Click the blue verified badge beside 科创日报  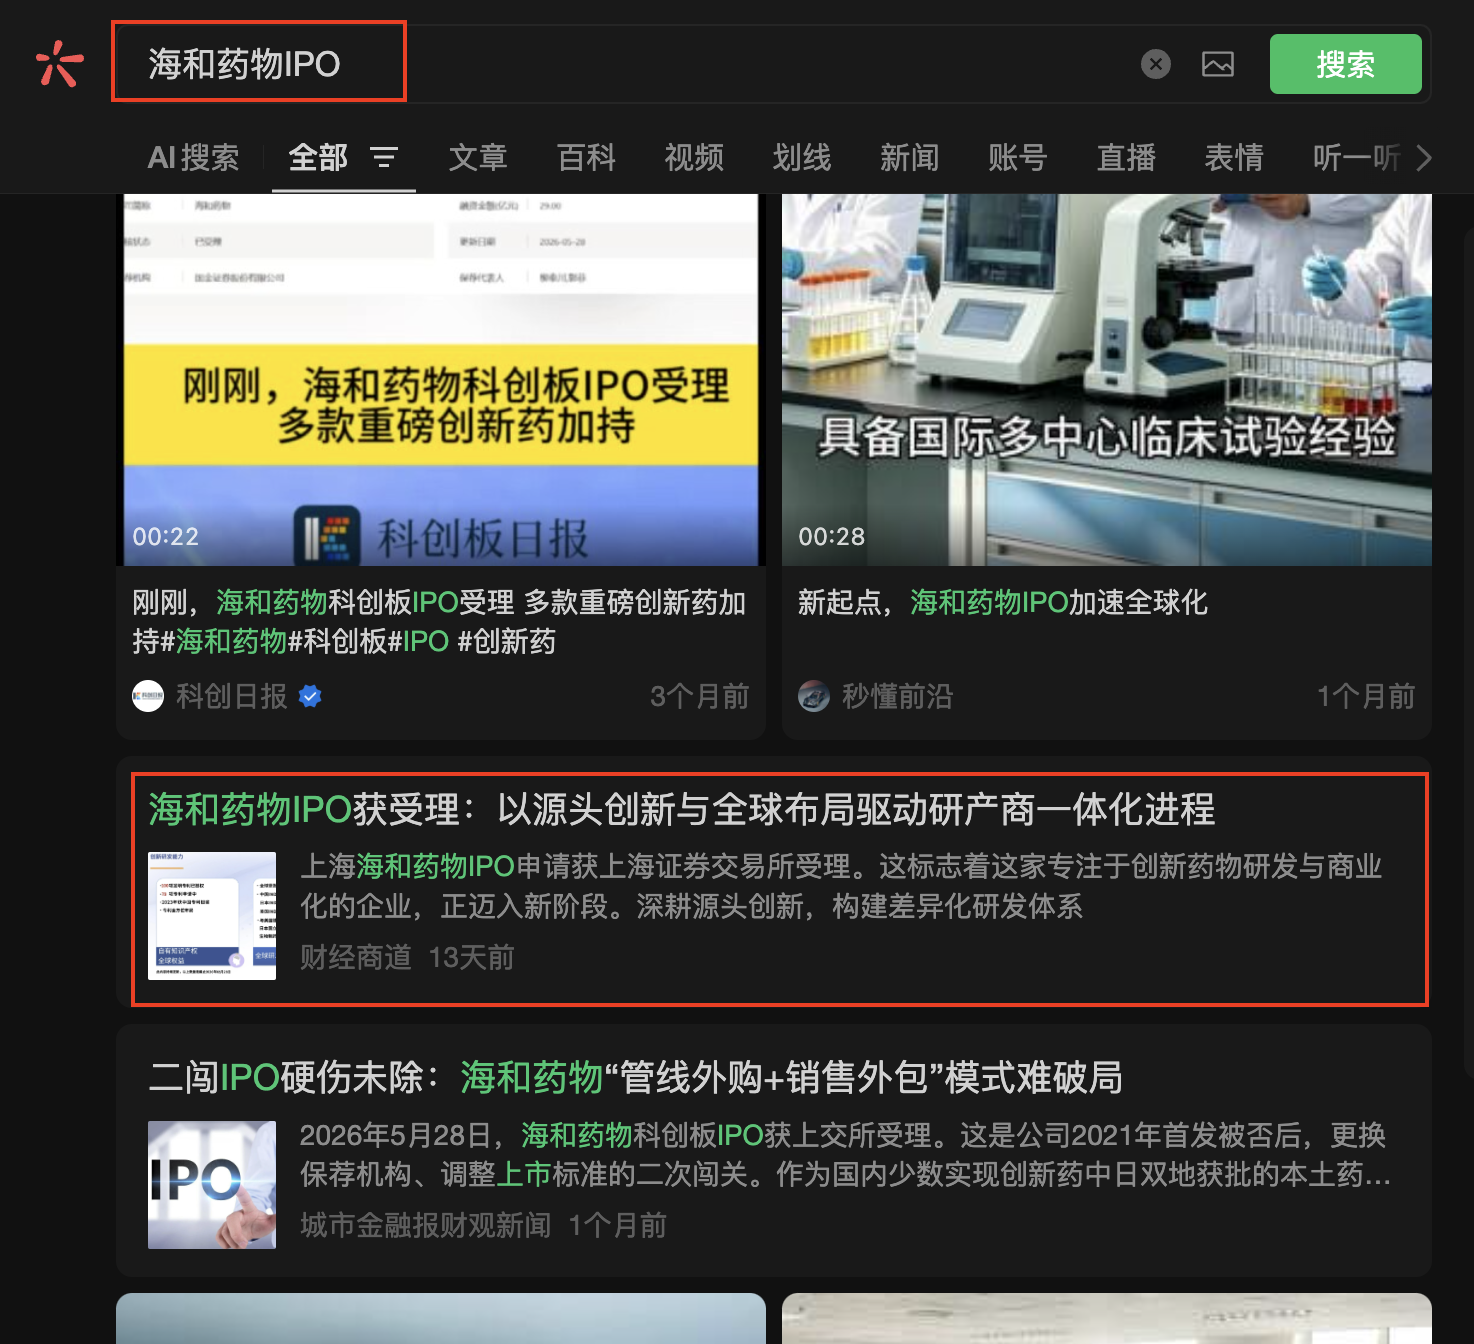click(310, 696)
